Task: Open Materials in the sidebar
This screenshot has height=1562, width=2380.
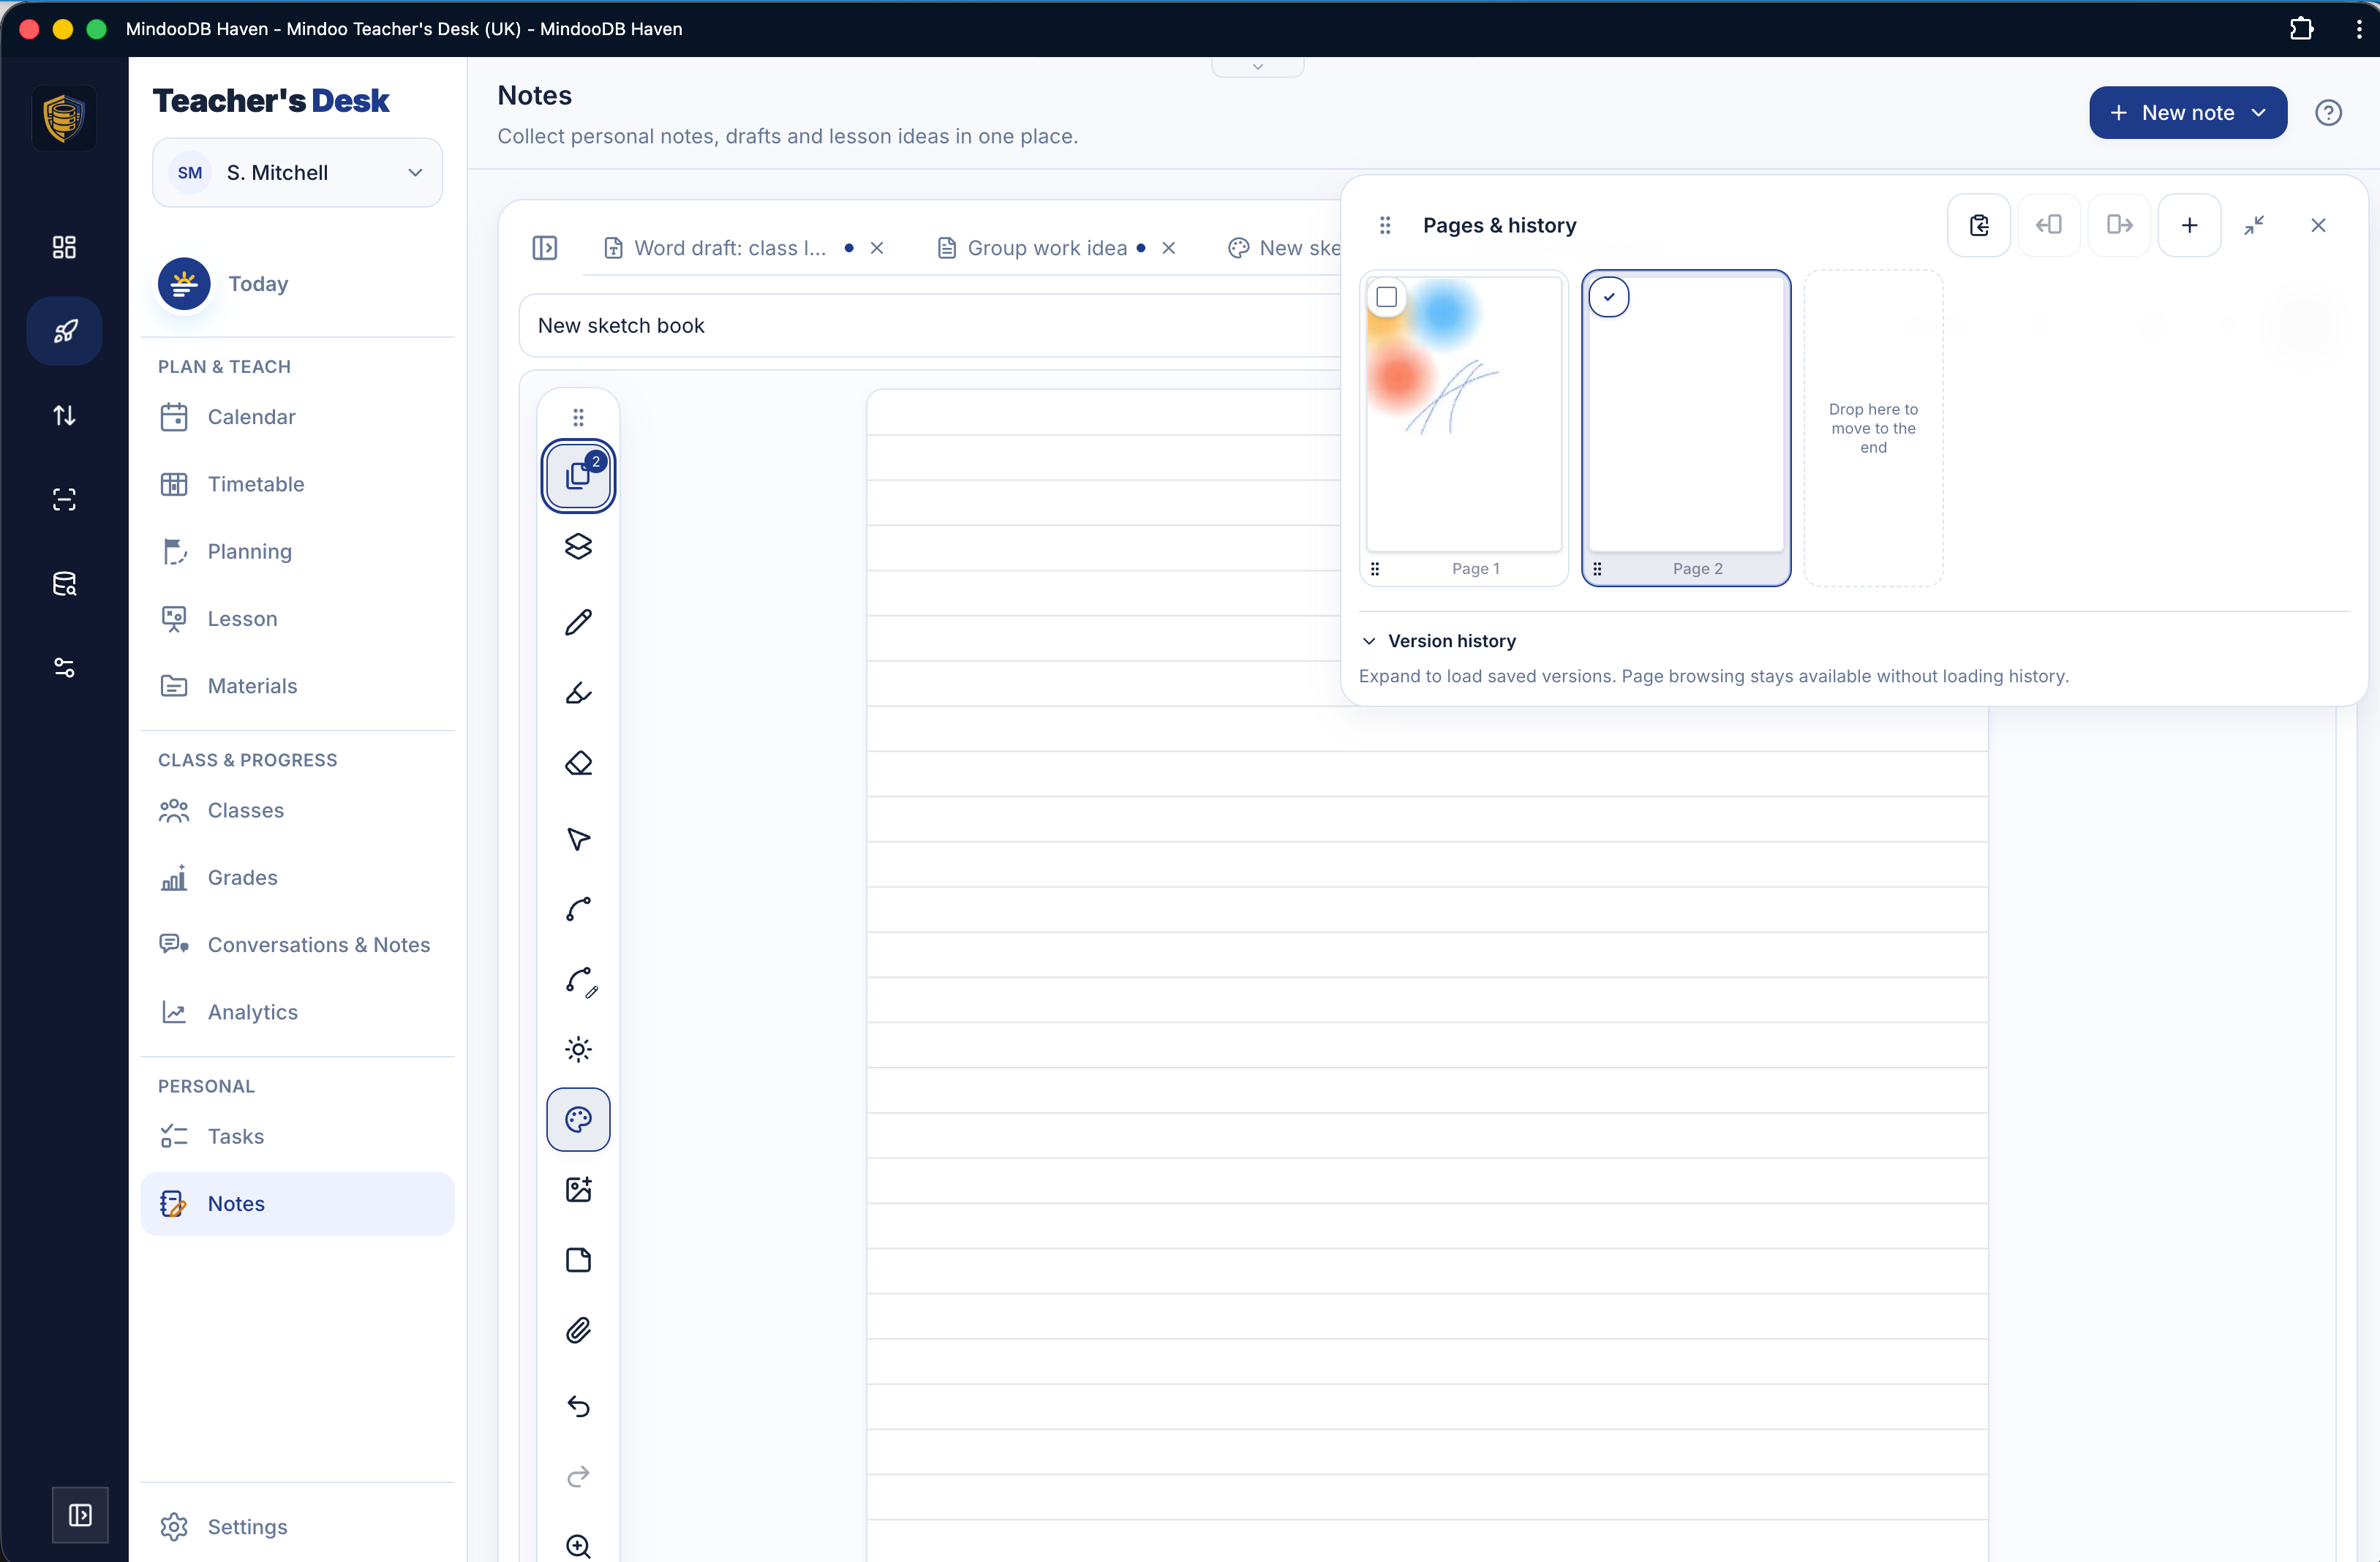Action: point(297,686)
